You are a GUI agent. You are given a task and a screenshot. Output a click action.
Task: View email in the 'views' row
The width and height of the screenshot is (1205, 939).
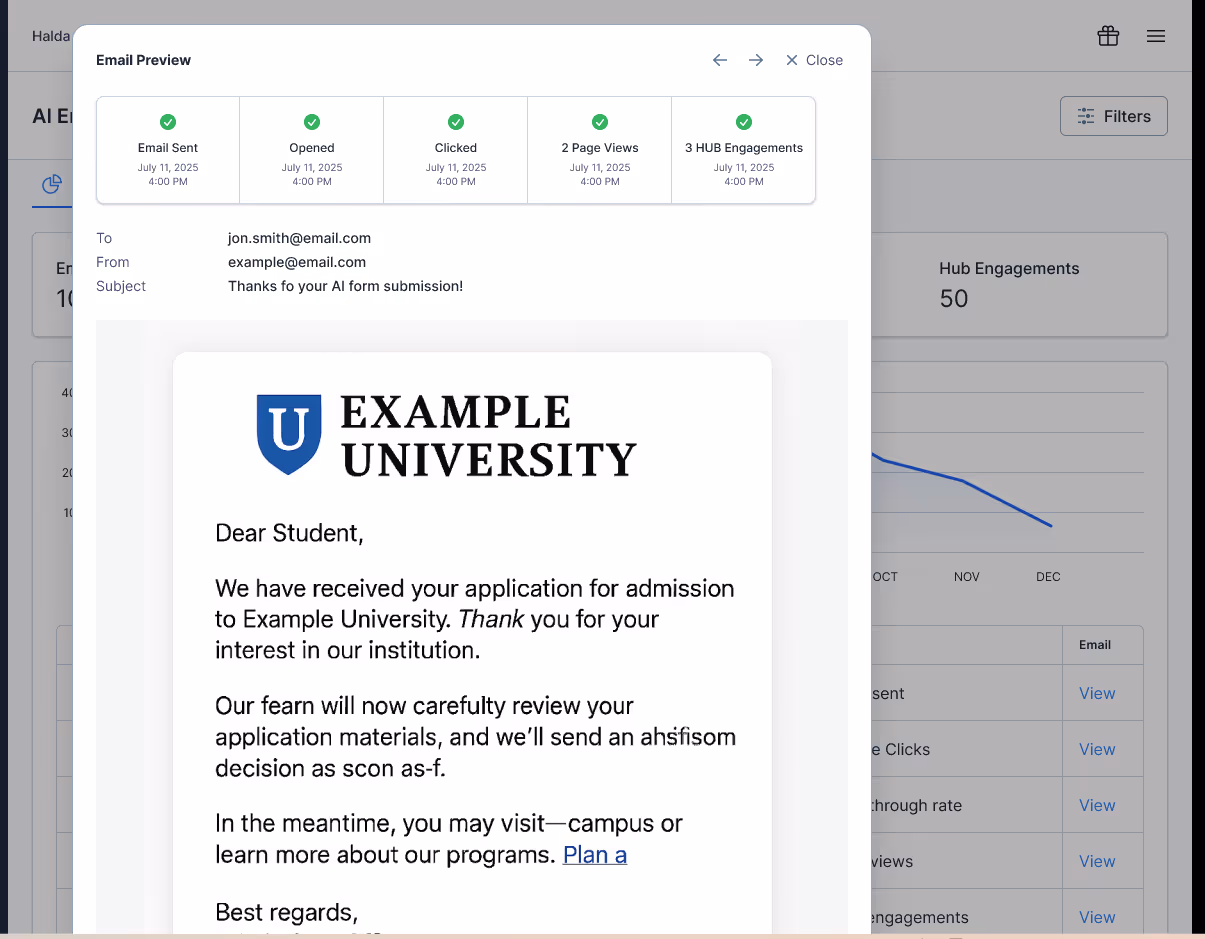click(x=1097, y=861)
